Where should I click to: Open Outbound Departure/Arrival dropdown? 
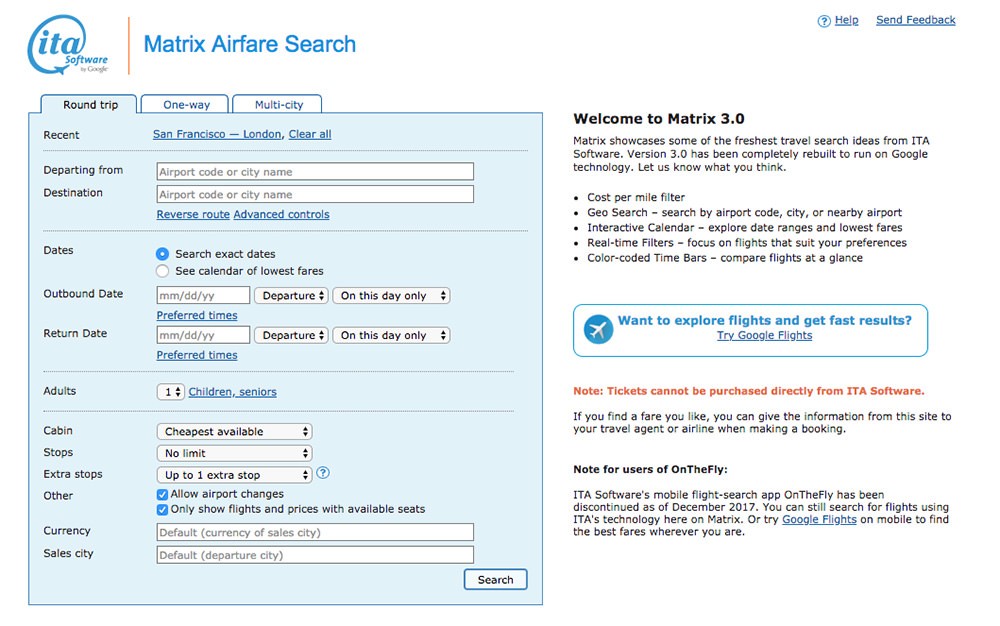pyautogui.click(x=291, y=296)
